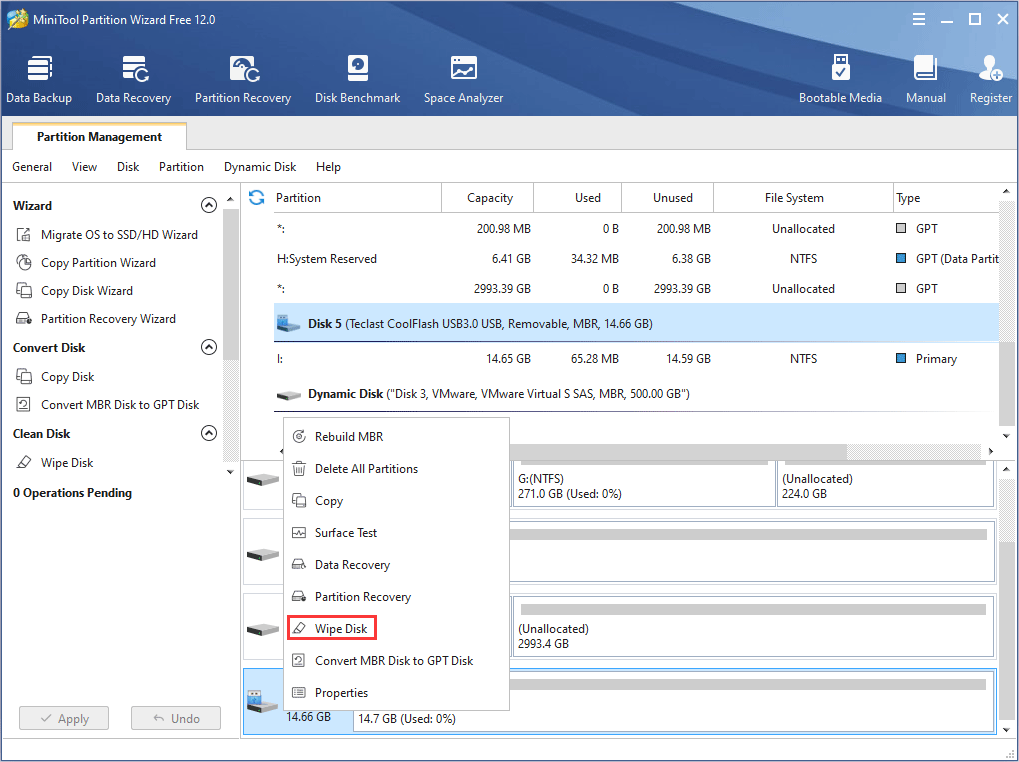Sort by the File System column header
The width and height of the screenshot is (1019, 762).
(804, 197)
